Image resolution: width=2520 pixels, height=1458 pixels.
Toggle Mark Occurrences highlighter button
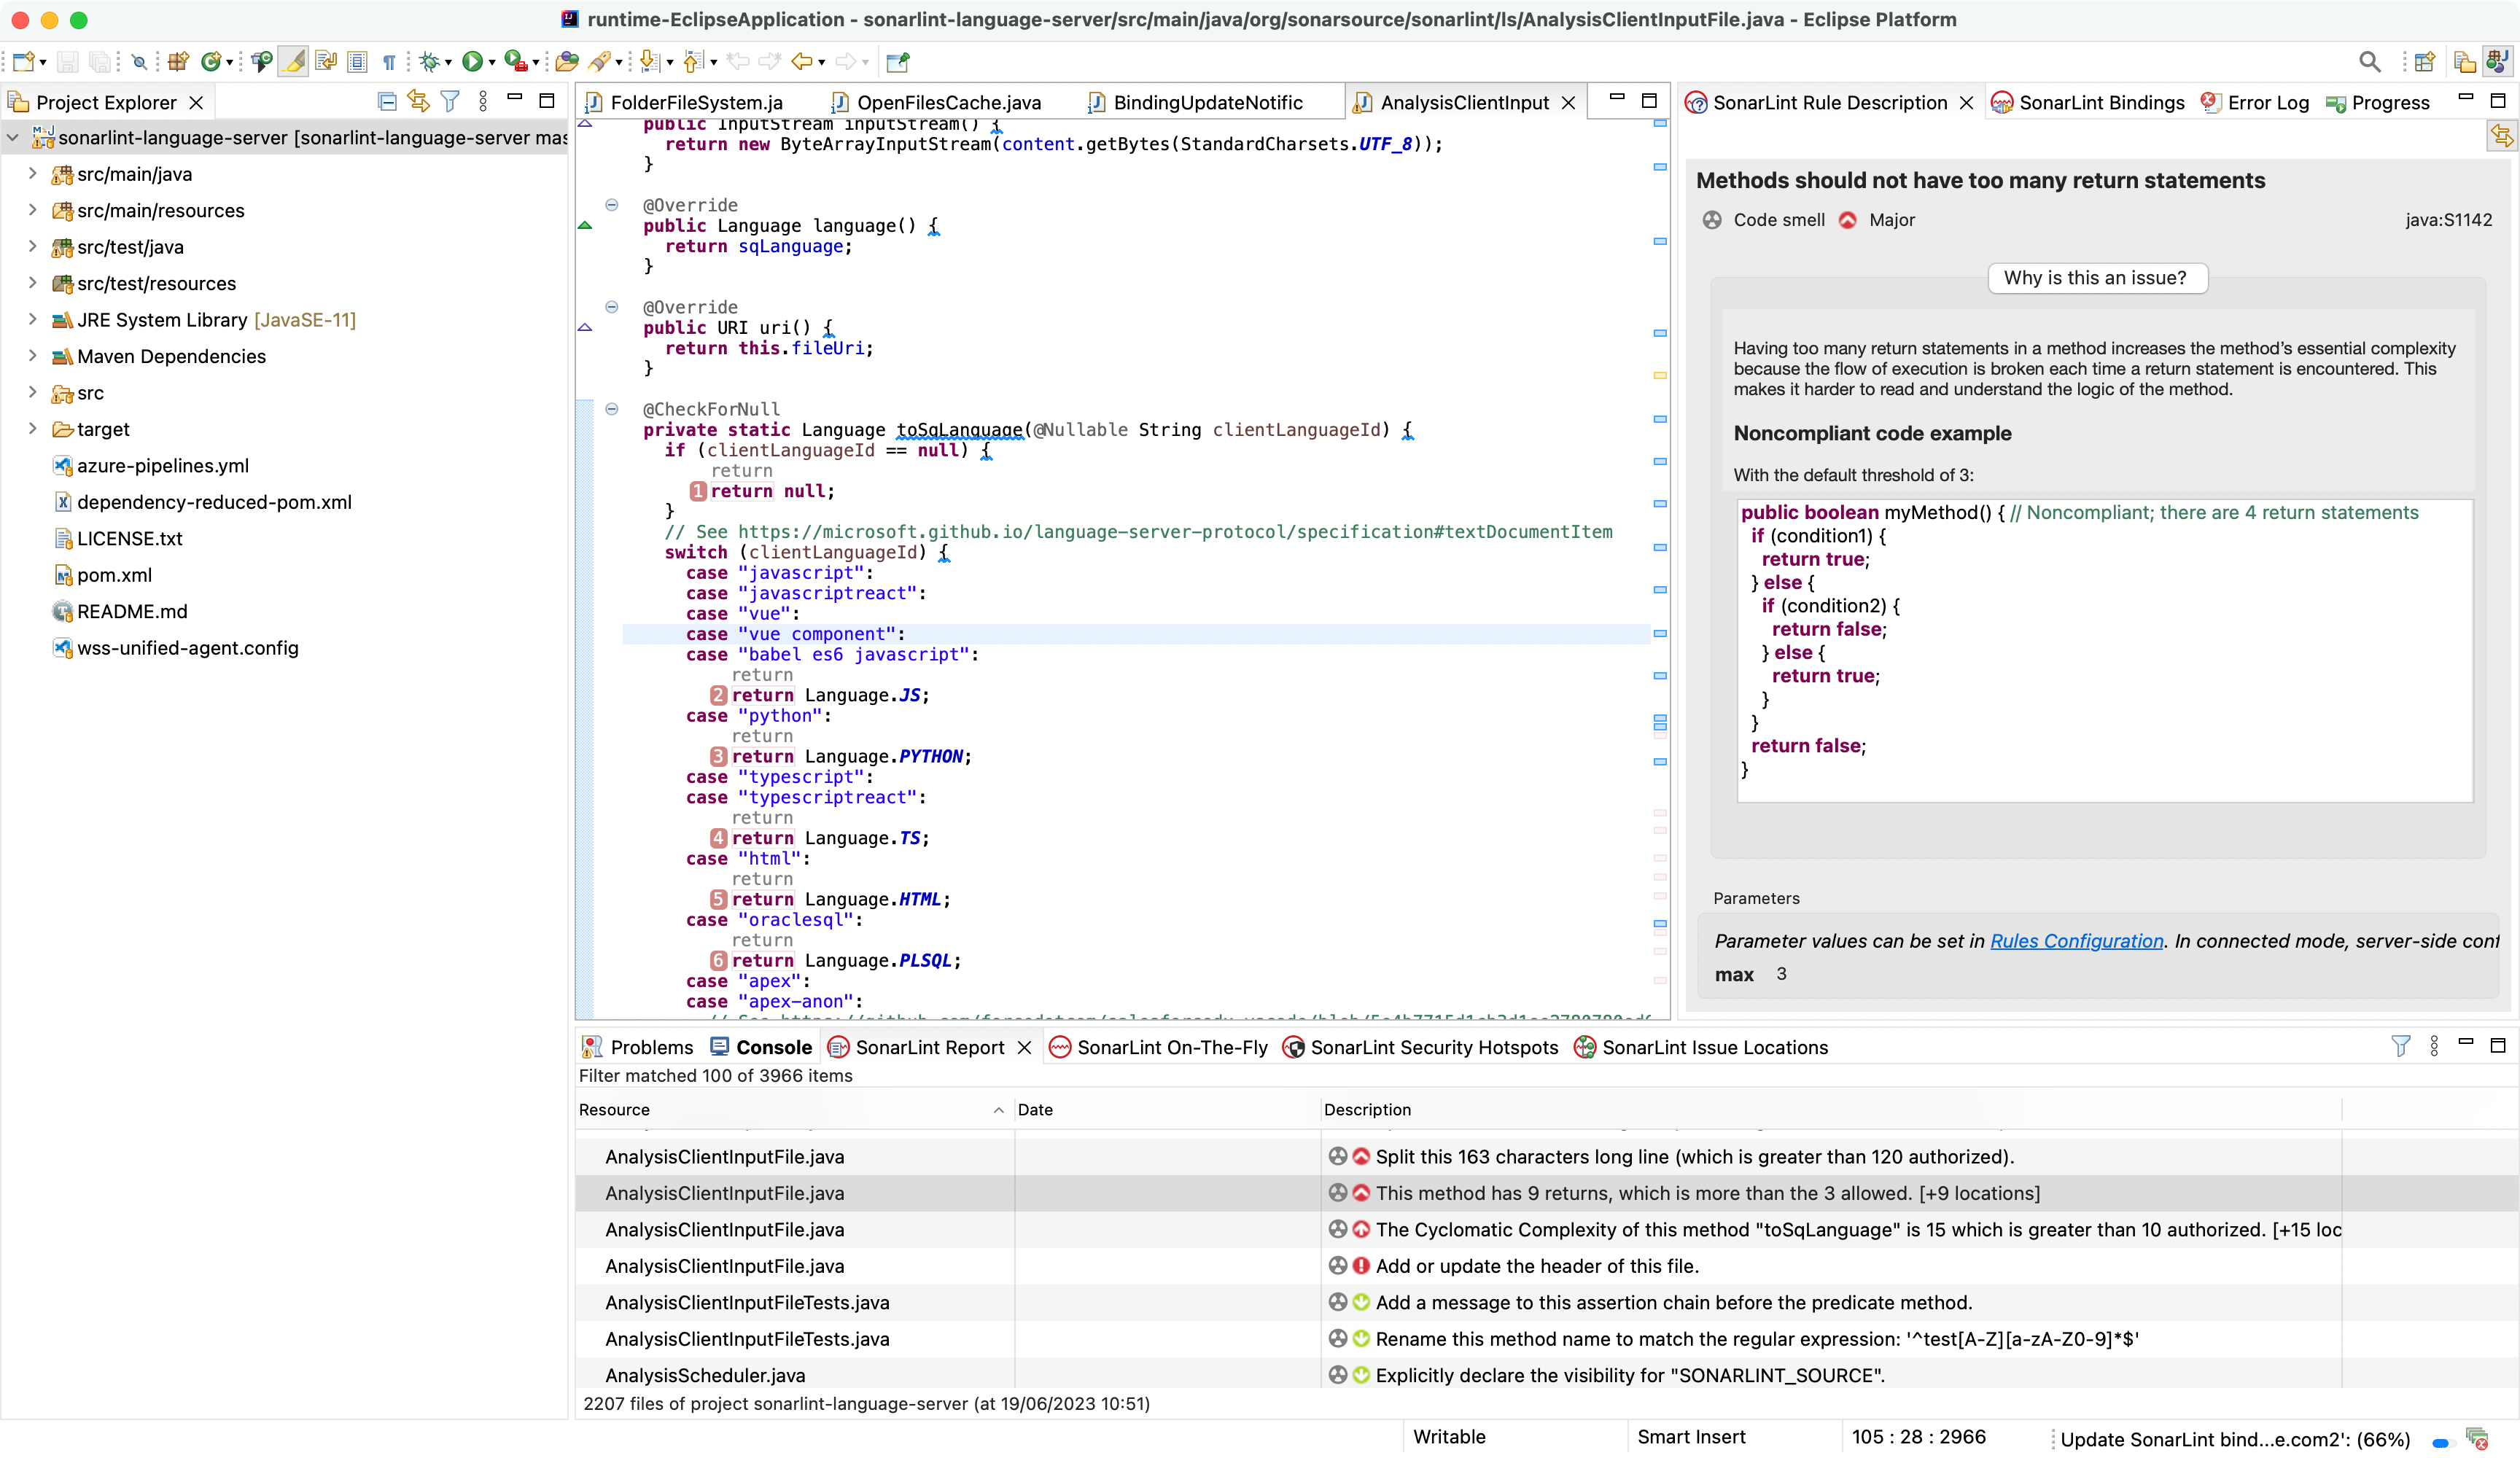point(293,62)
